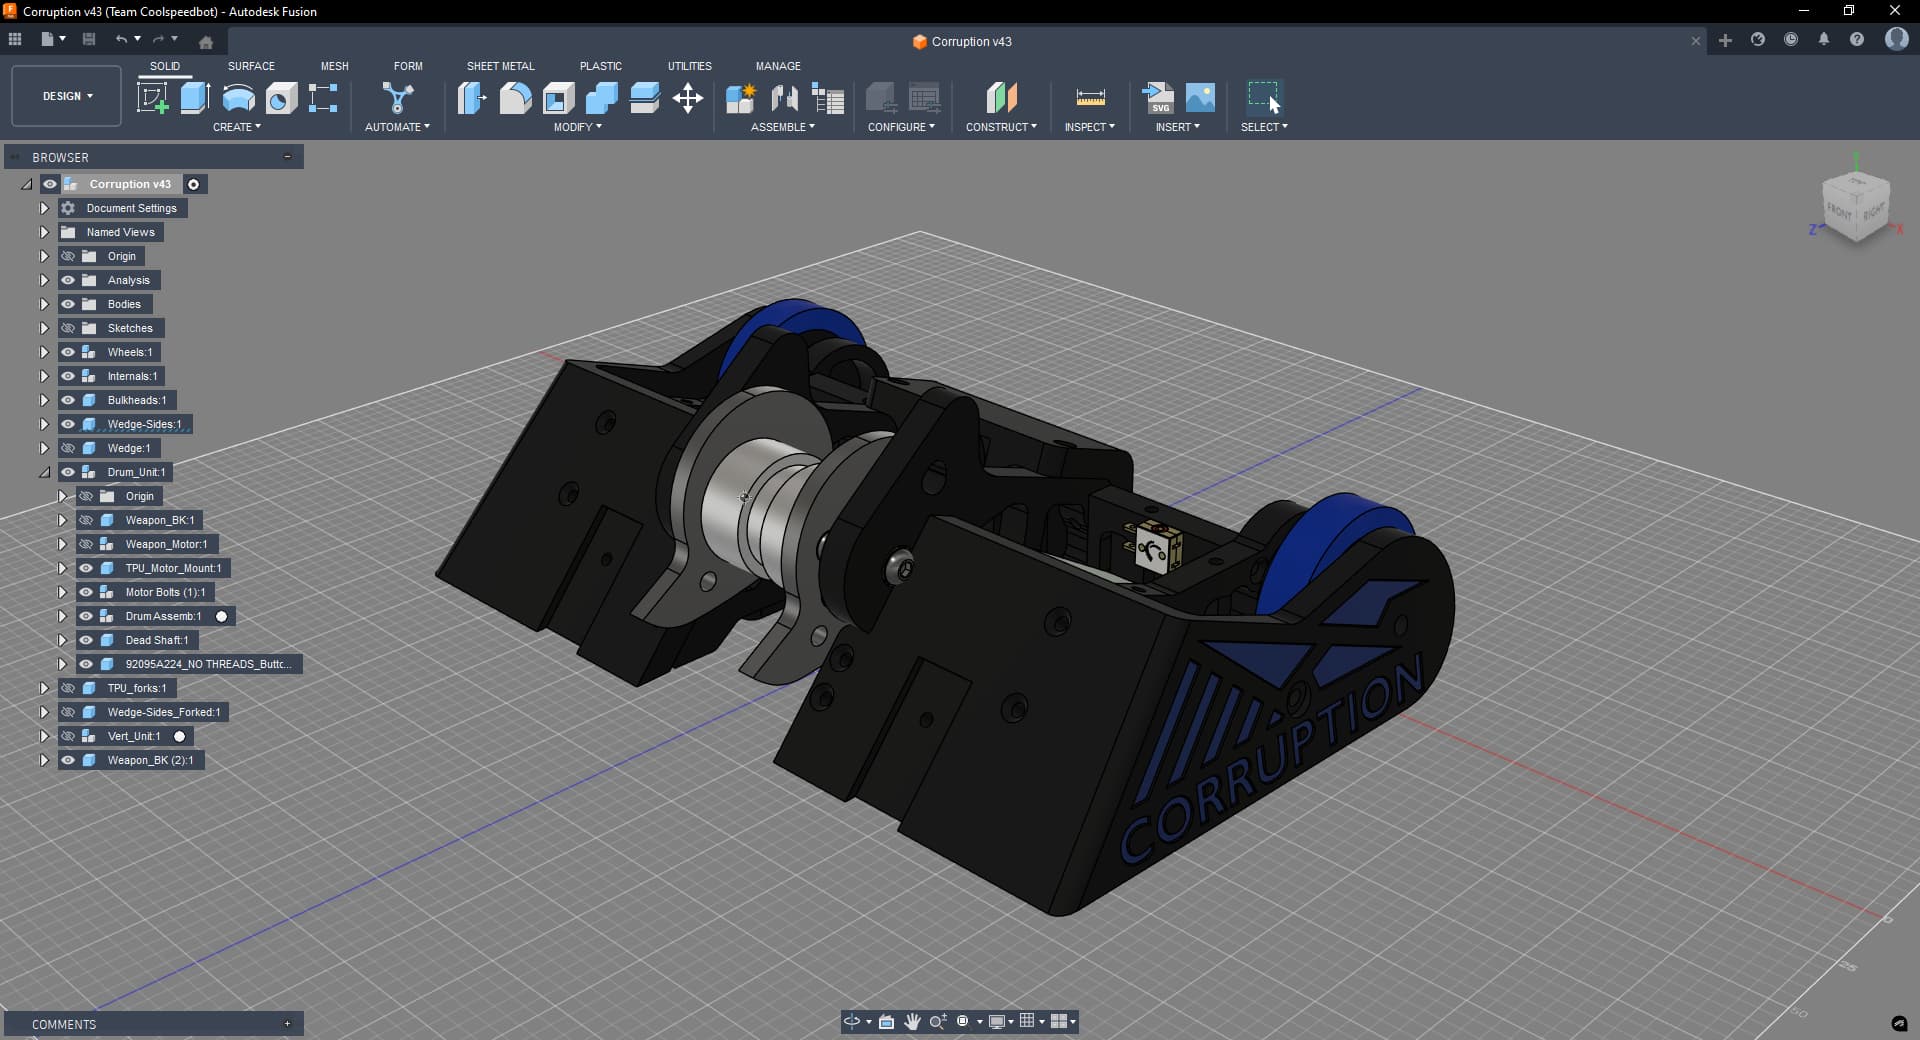
Task: Click the Offset Plane construct icon
Action: coord(1001,98)
